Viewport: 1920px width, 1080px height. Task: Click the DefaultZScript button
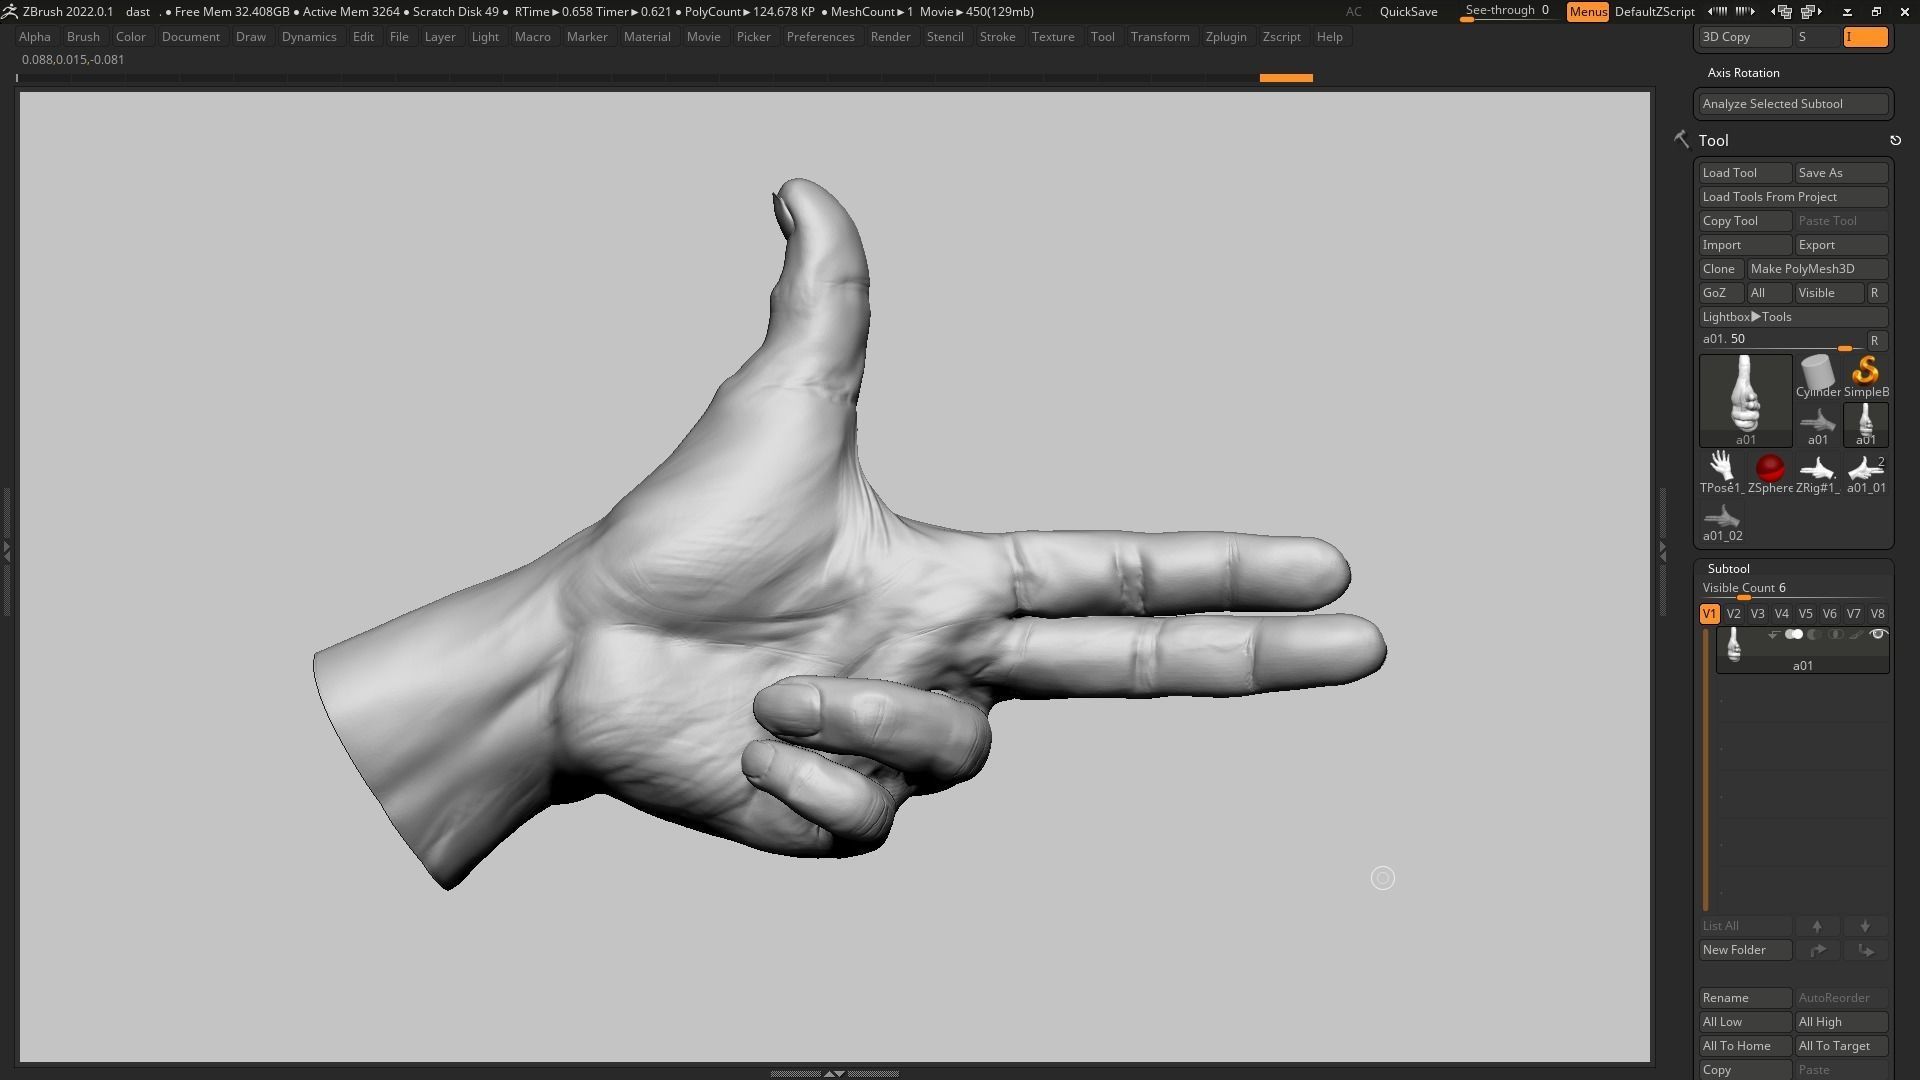1655,12
